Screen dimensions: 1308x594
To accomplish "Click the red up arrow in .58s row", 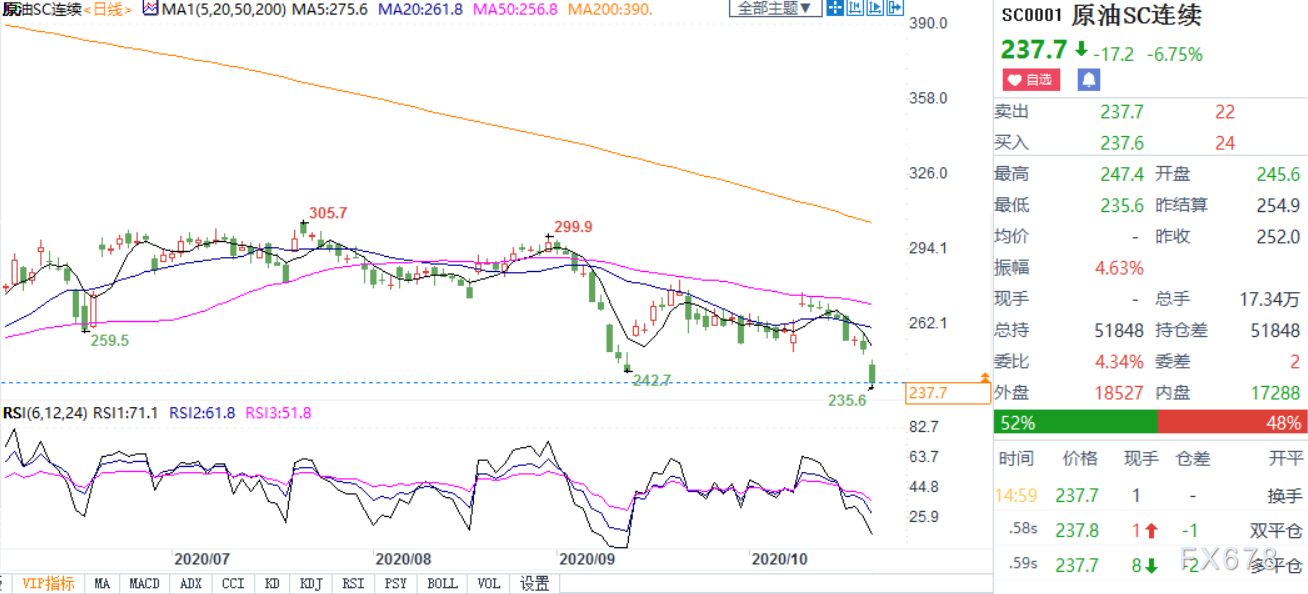I will pos(1151,530).
